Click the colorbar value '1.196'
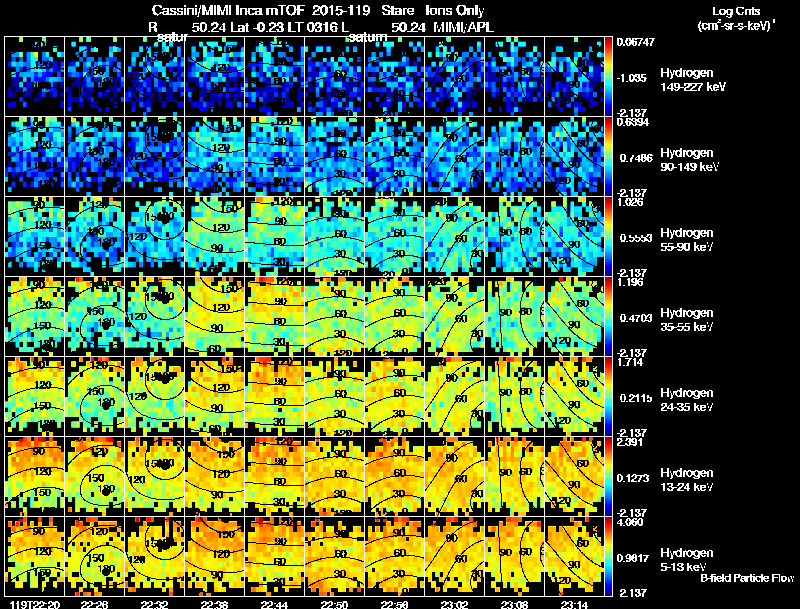Viewport: 800px width, 609px height. [x=630, y=282]
